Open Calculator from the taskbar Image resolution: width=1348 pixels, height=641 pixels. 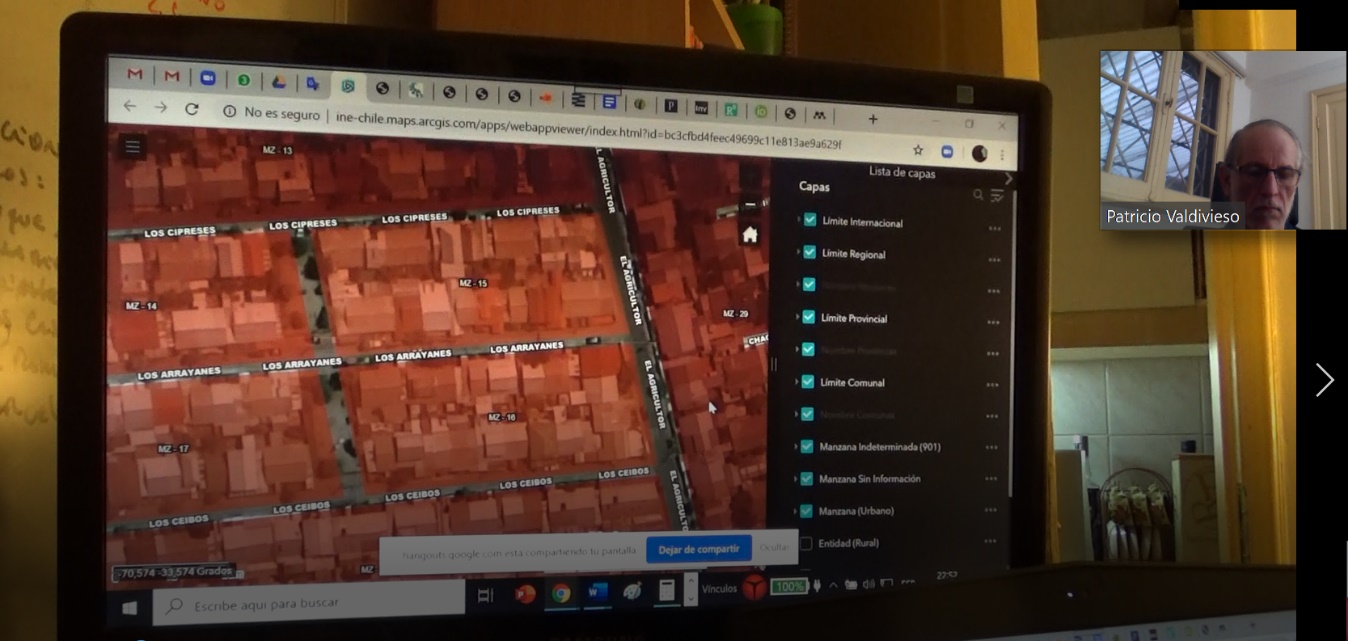tap(666, 589)
